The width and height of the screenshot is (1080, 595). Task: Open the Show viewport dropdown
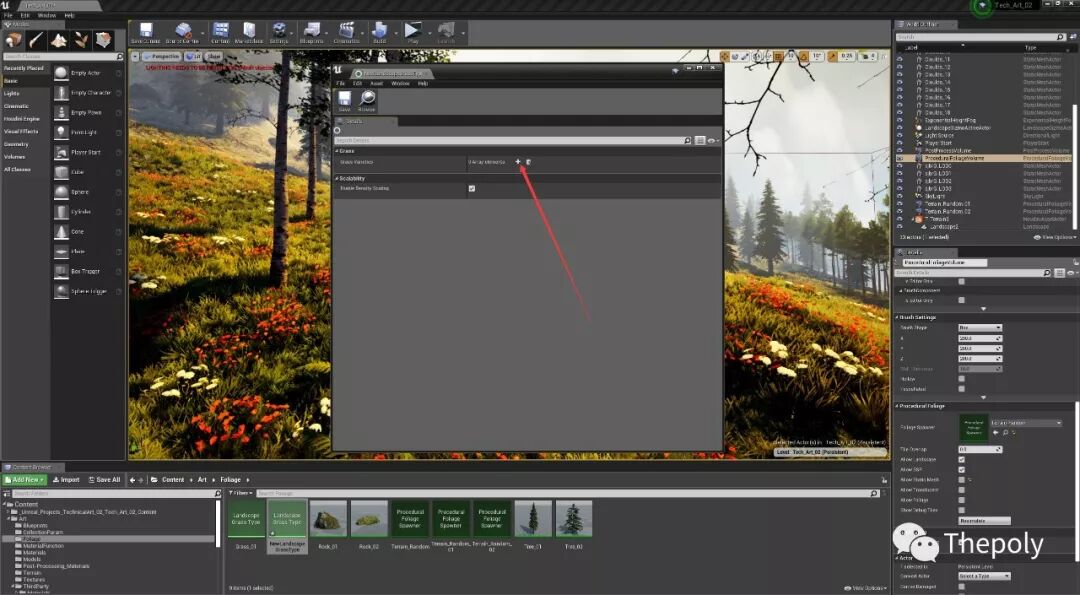214,56
